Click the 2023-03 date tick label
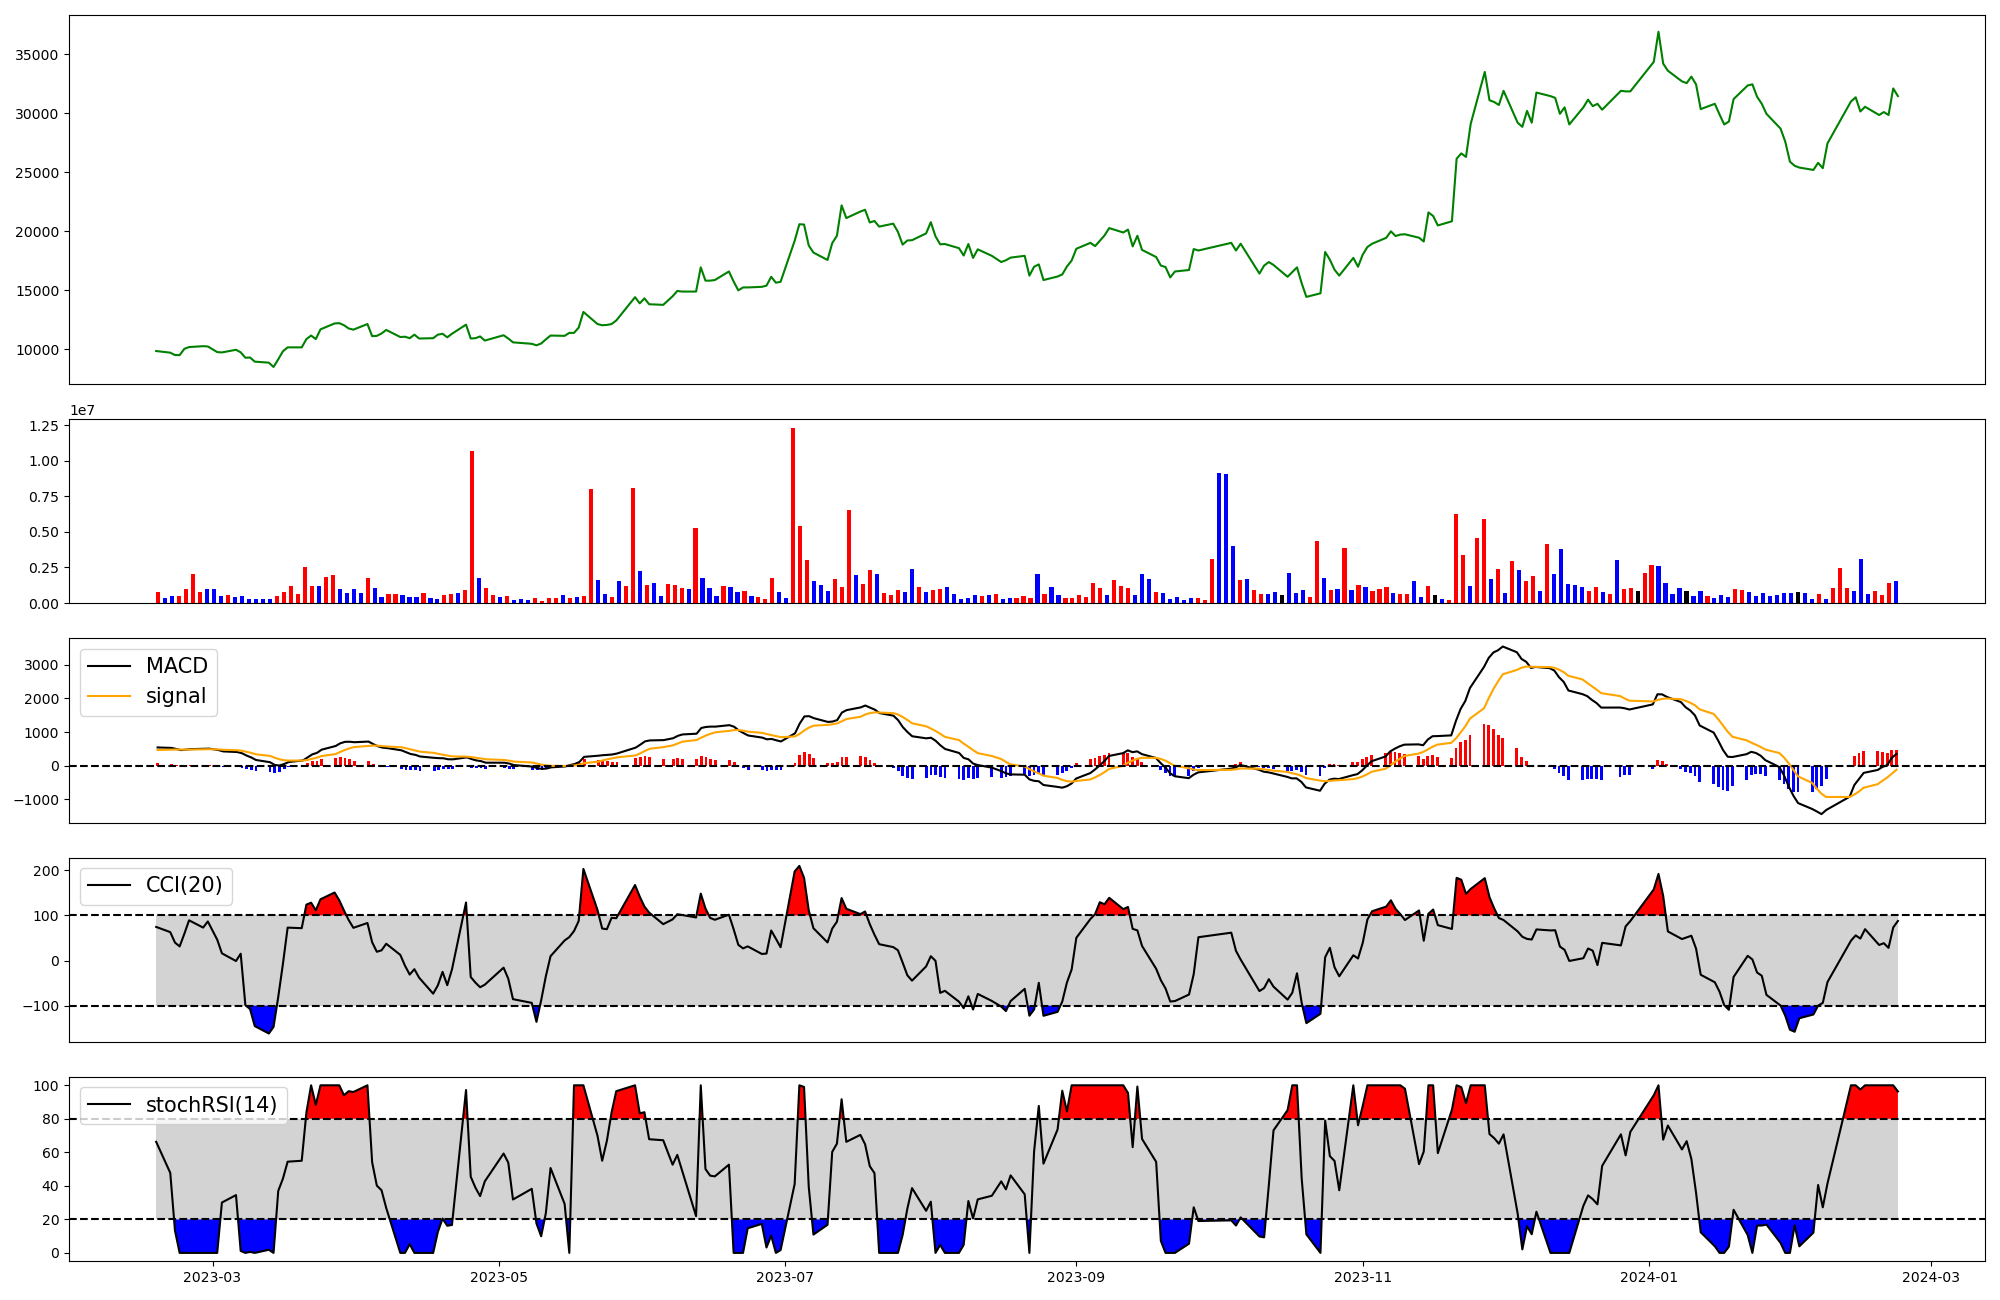Viewport: 2000px width, 1300px height. click(x=212, y=1277)
